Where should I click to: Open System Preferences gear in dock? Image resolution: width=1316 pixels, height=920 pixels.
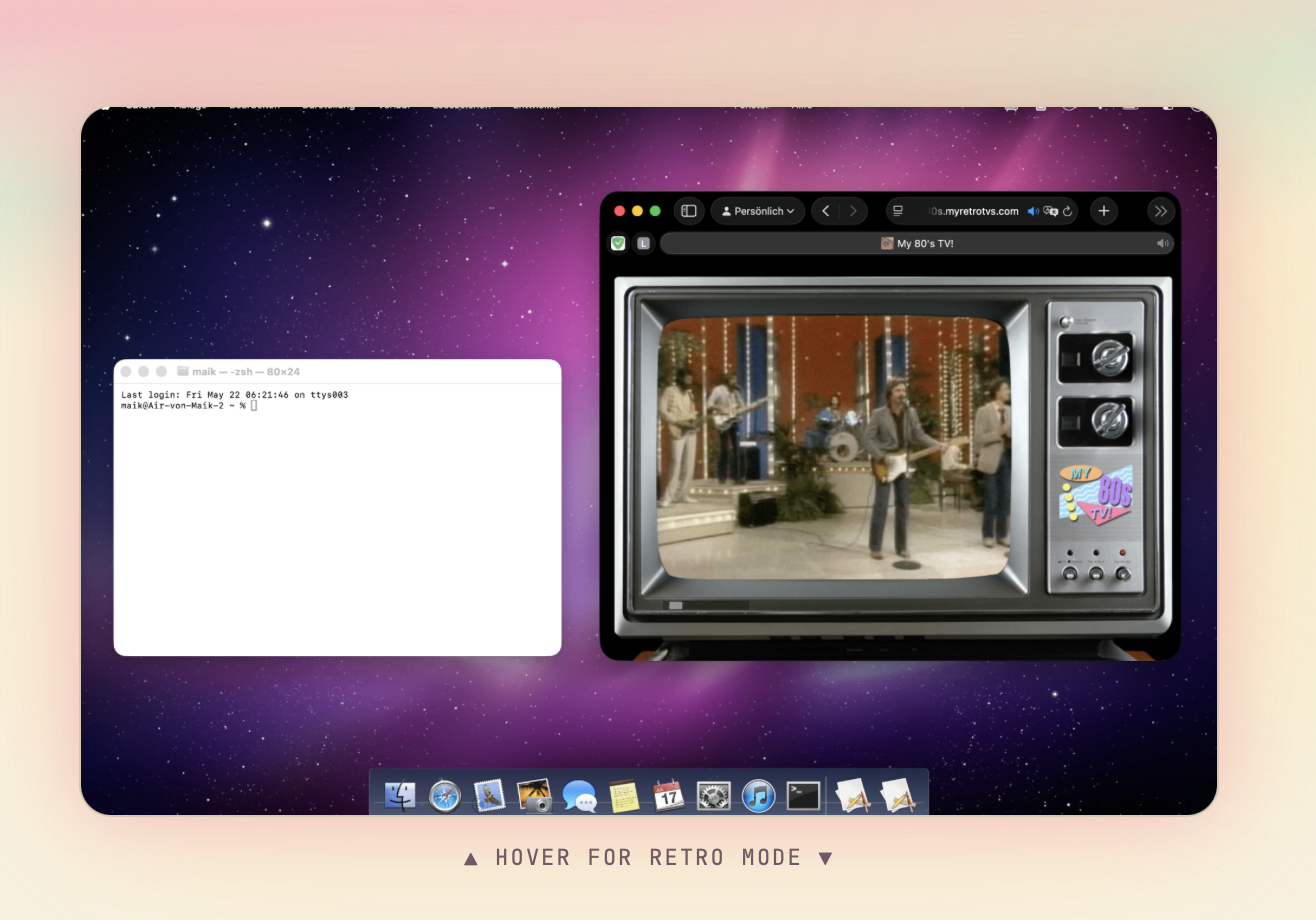pos(713,796)
